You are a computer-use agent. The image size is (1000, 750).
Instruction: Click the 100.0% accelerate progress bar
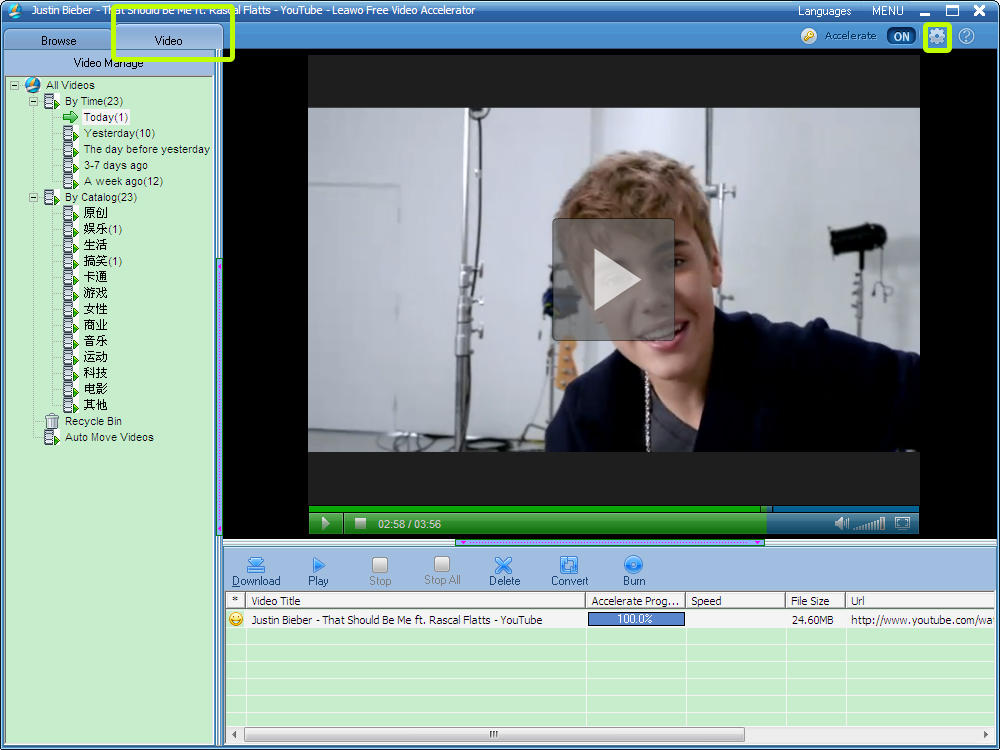coord(636,619)
